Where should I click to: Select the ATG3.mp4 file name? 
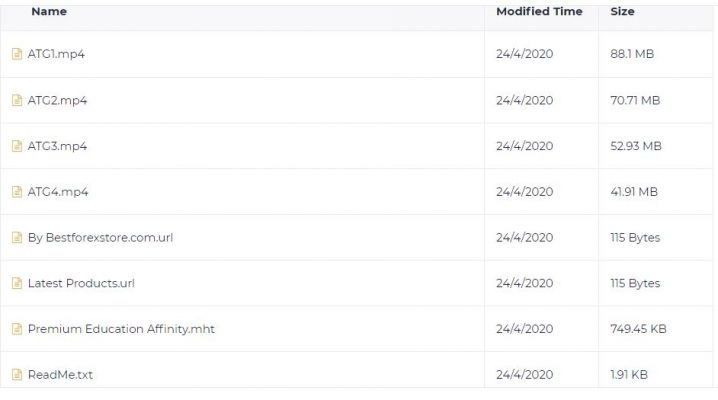click(x=57, y=146)
